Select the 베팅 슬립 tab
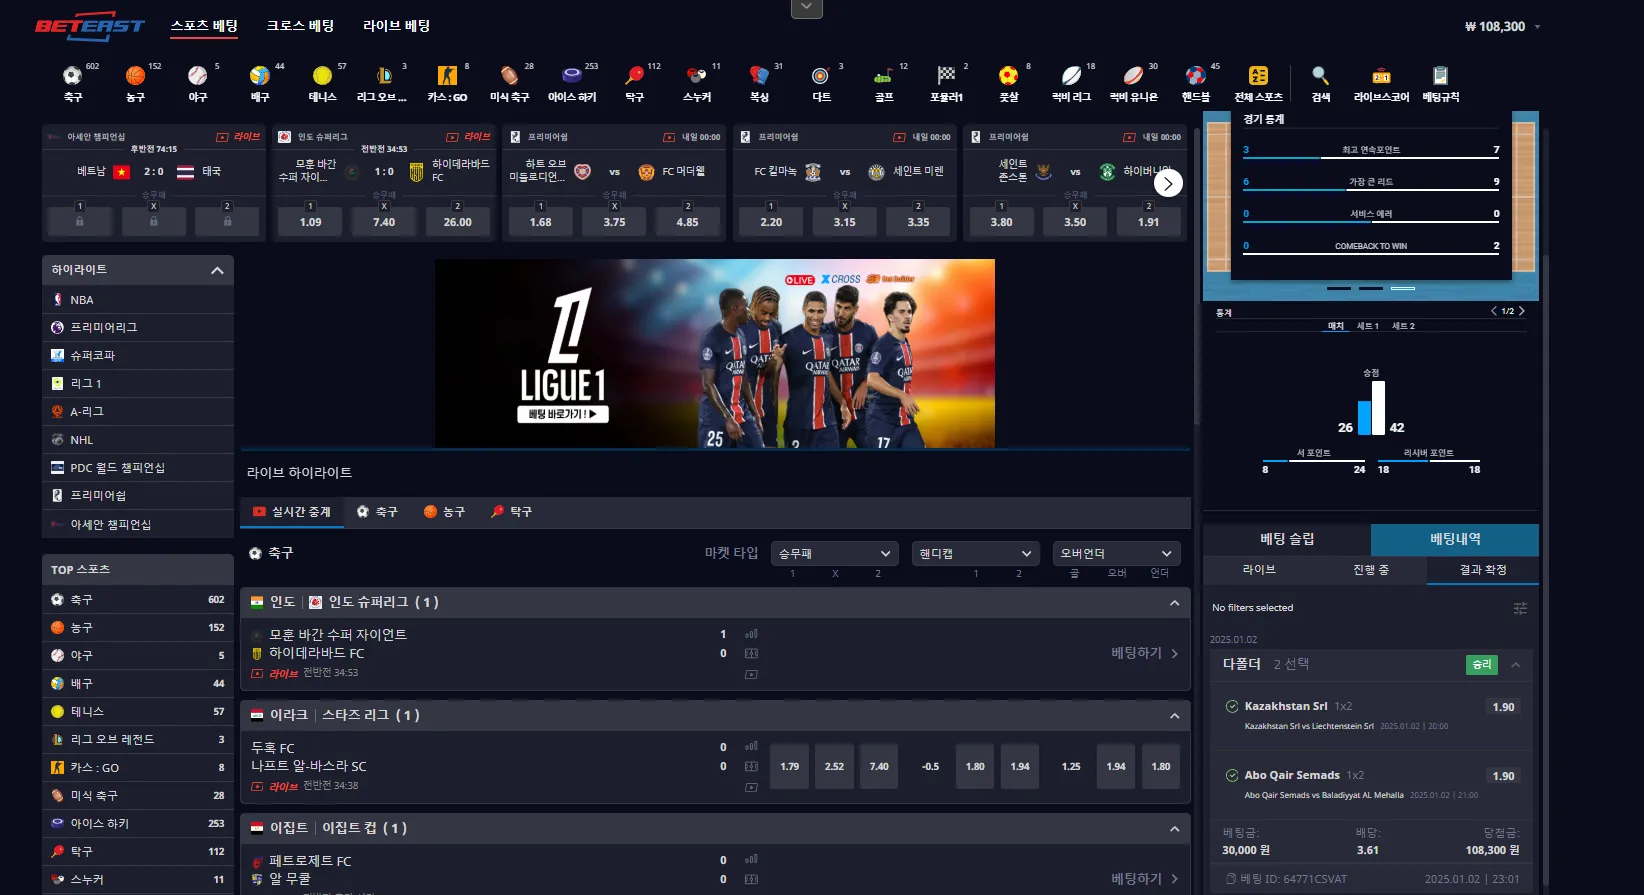Viewport: 1644px width, 895px height. click(x=1287, y=539)
